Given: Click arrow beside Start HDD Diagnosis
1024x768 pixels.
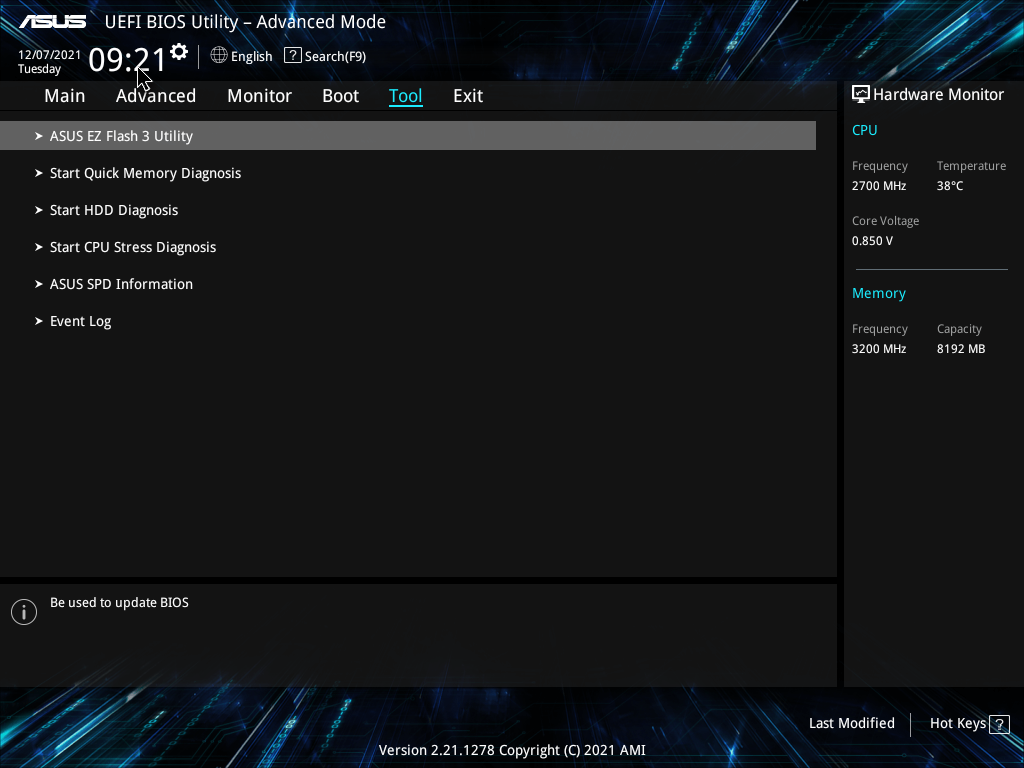Looking at the screenshot, I should pos(39,210).
